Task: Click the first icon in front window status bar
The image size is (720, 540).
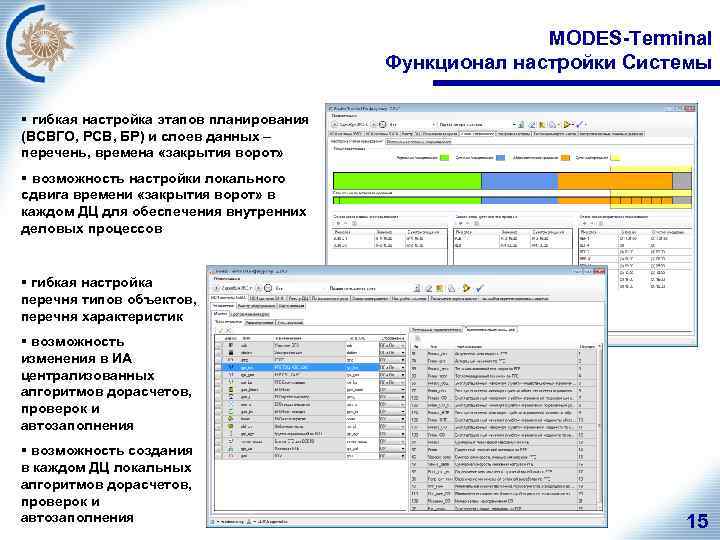Action: coord(214,522)
